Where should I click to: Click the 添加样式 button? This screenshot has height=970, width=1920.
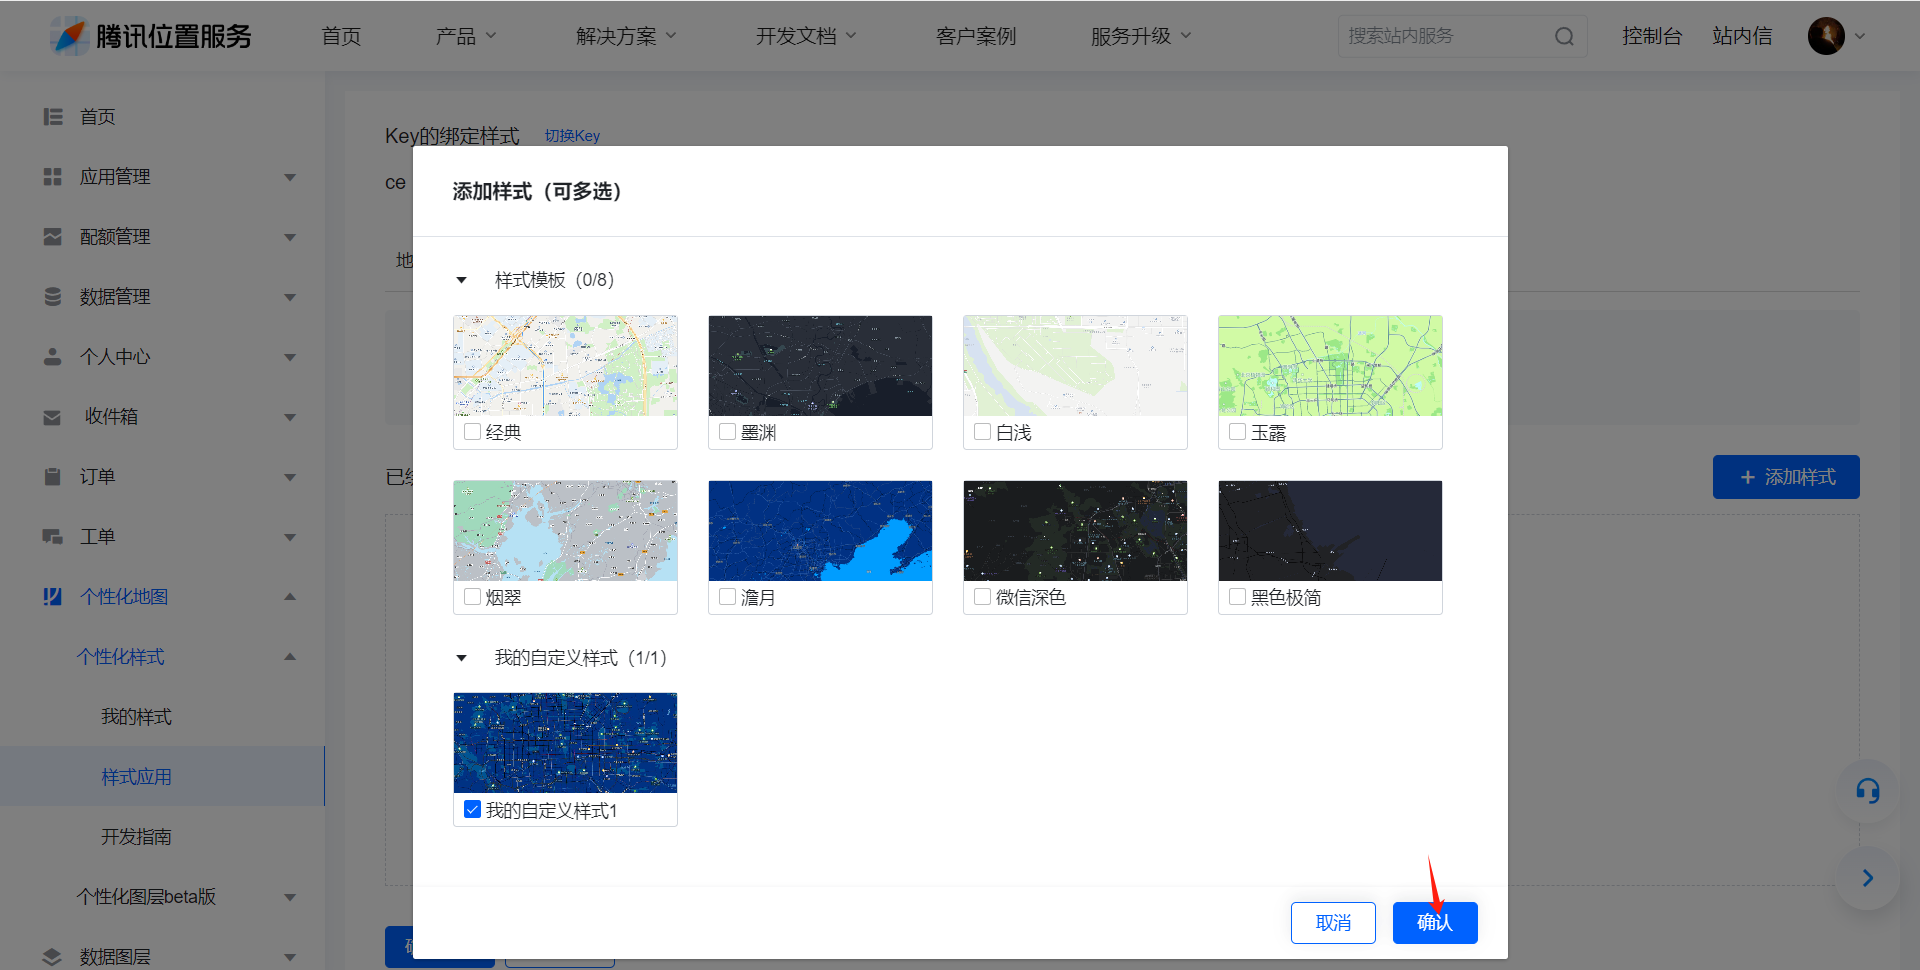point(1786,477)
